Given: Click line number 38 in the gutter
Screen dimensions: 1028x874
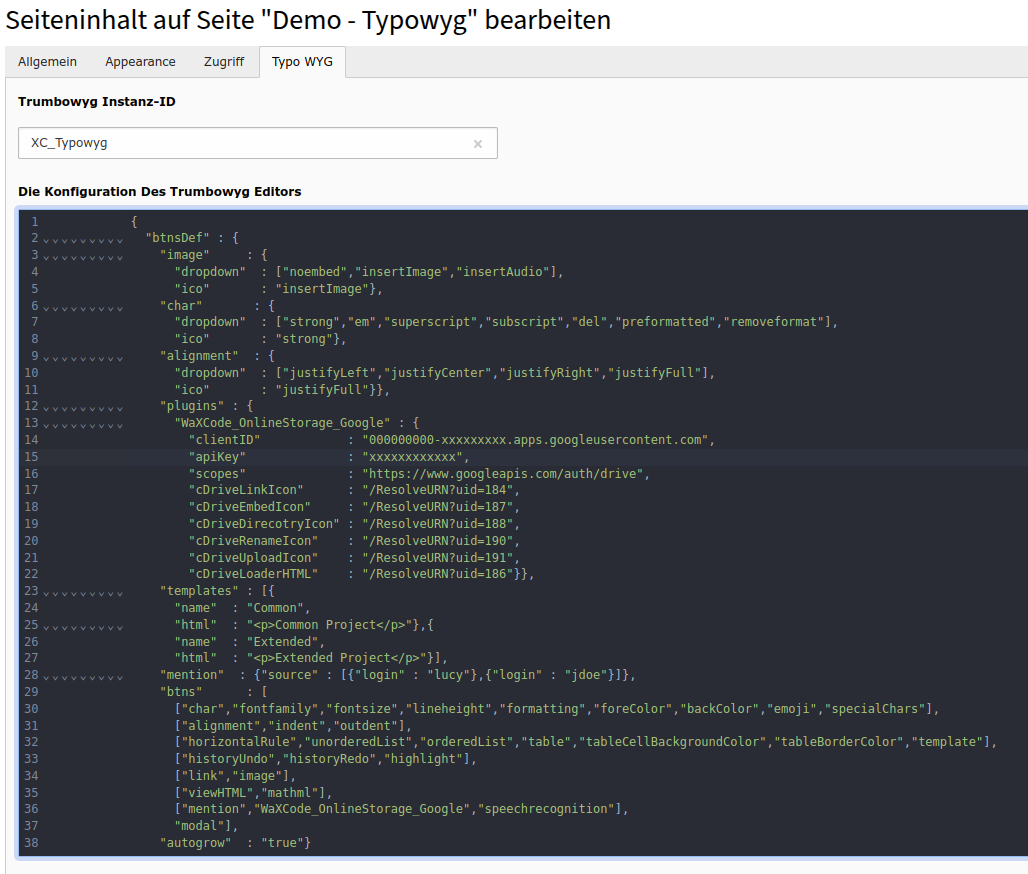Looking at the screenshot, I should pyautogui.click(x=31, y=843).
